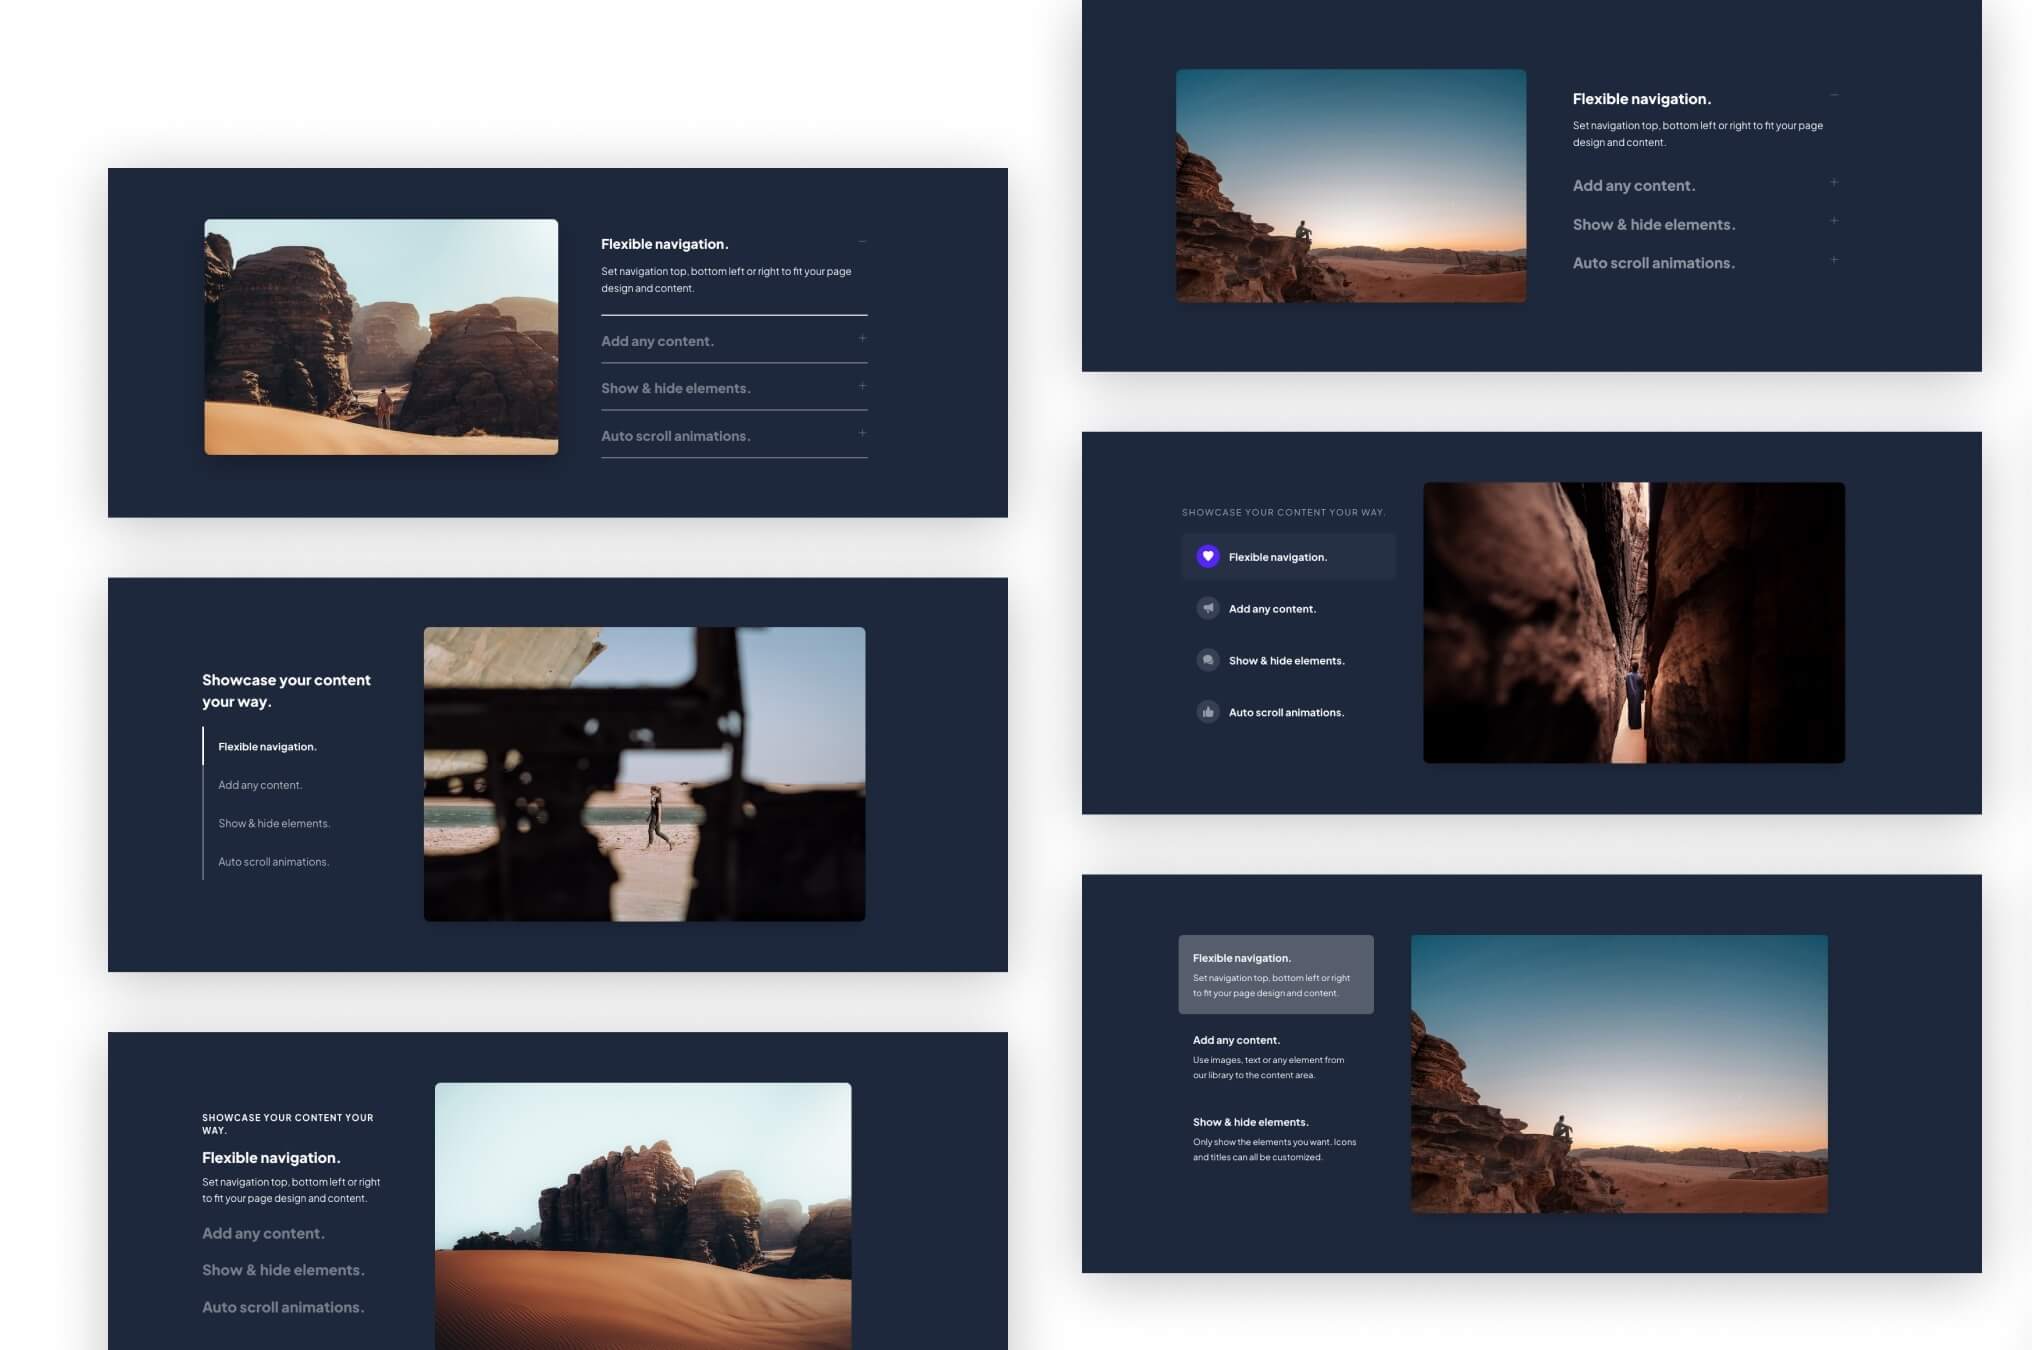Expand the Add any content accordion item
The image size is (2032, 1350).
[861, 339]
